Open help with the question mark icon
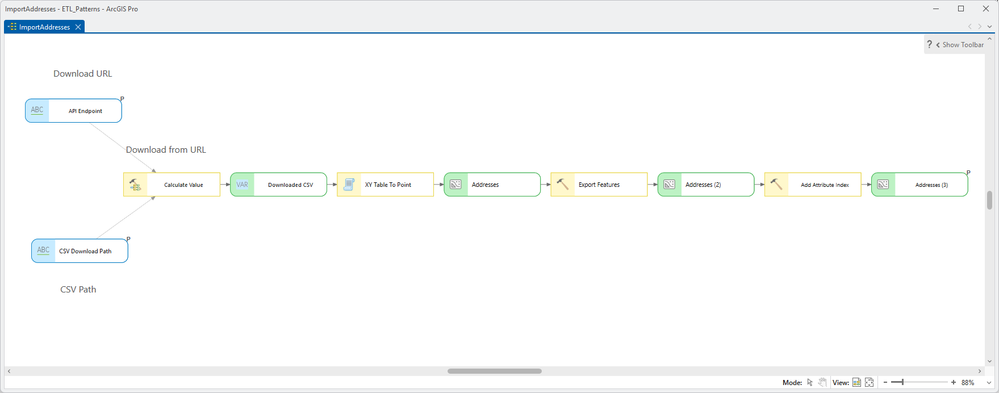 point(930,45)
